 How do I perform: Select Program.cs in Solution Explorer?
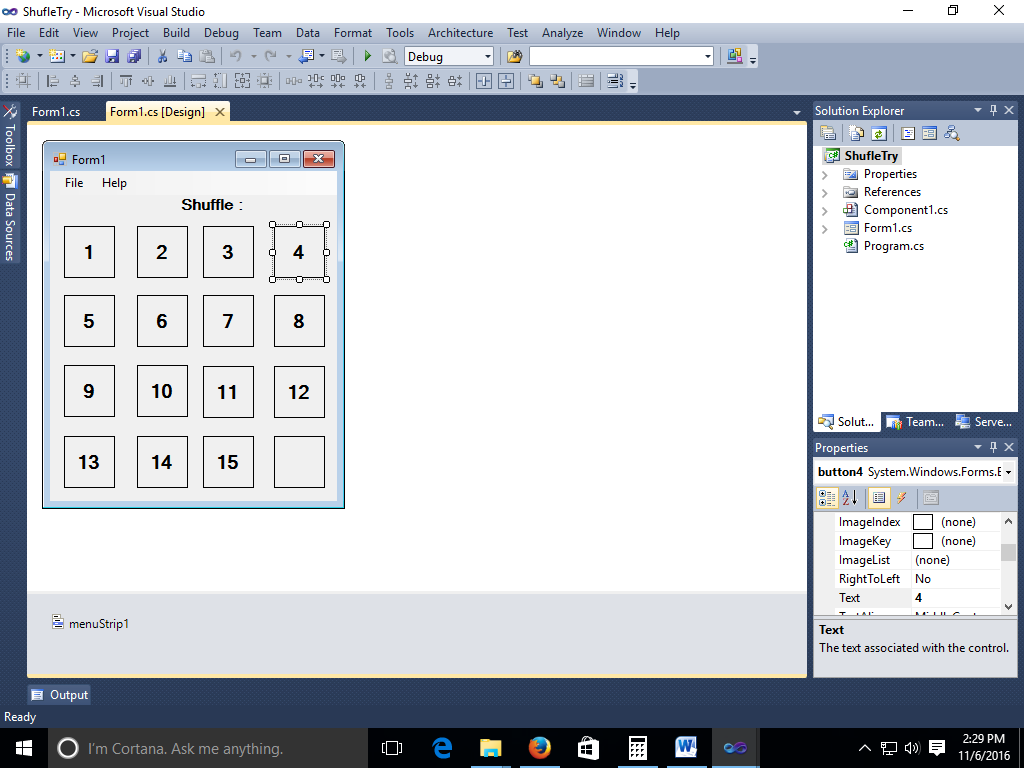tap(893, 246)
